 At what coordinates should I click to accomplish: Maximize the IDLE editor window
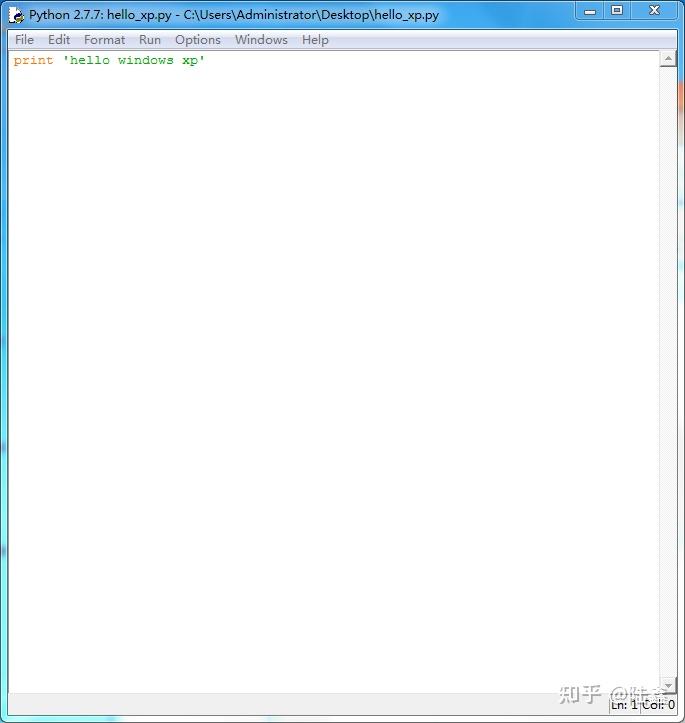617,11
